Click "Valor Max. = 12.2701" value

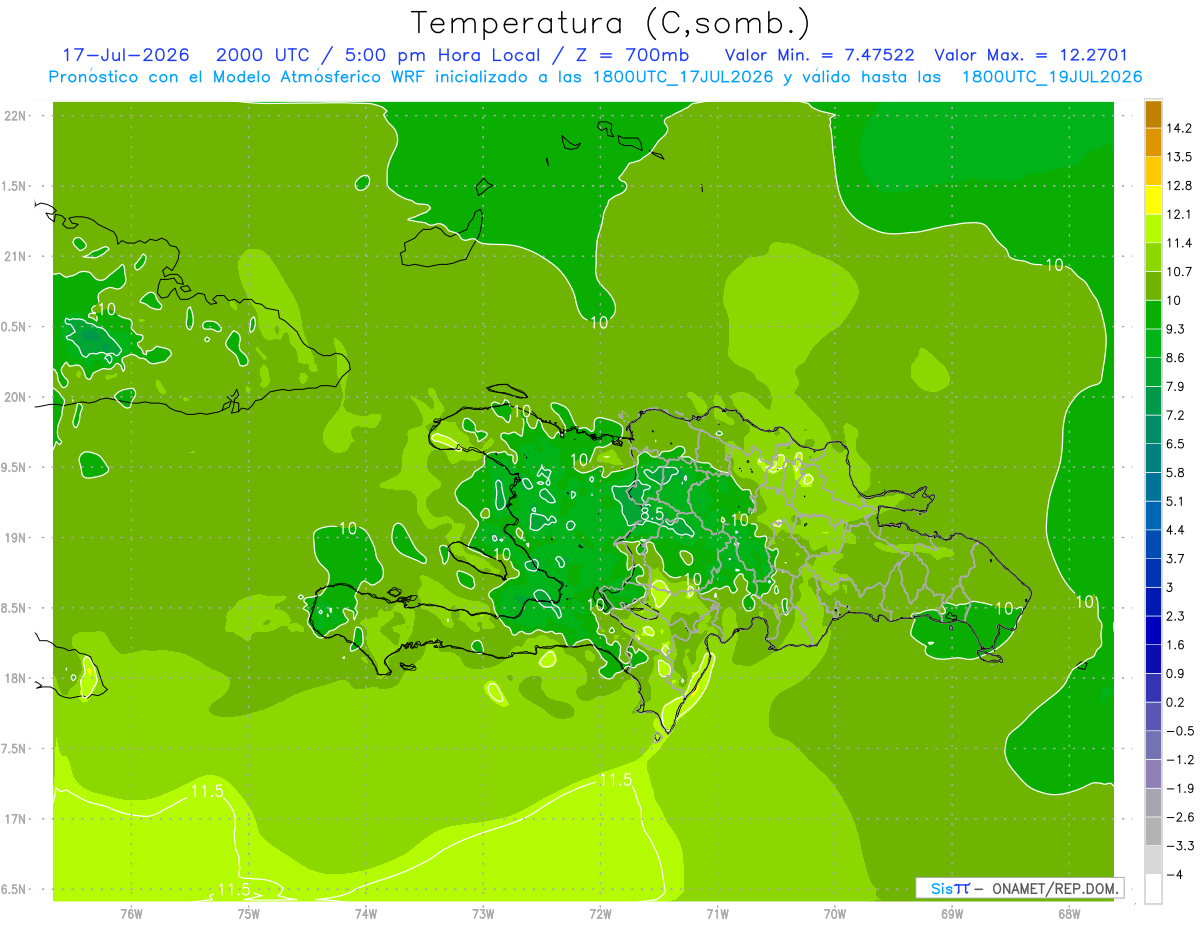click(1030, 55)
